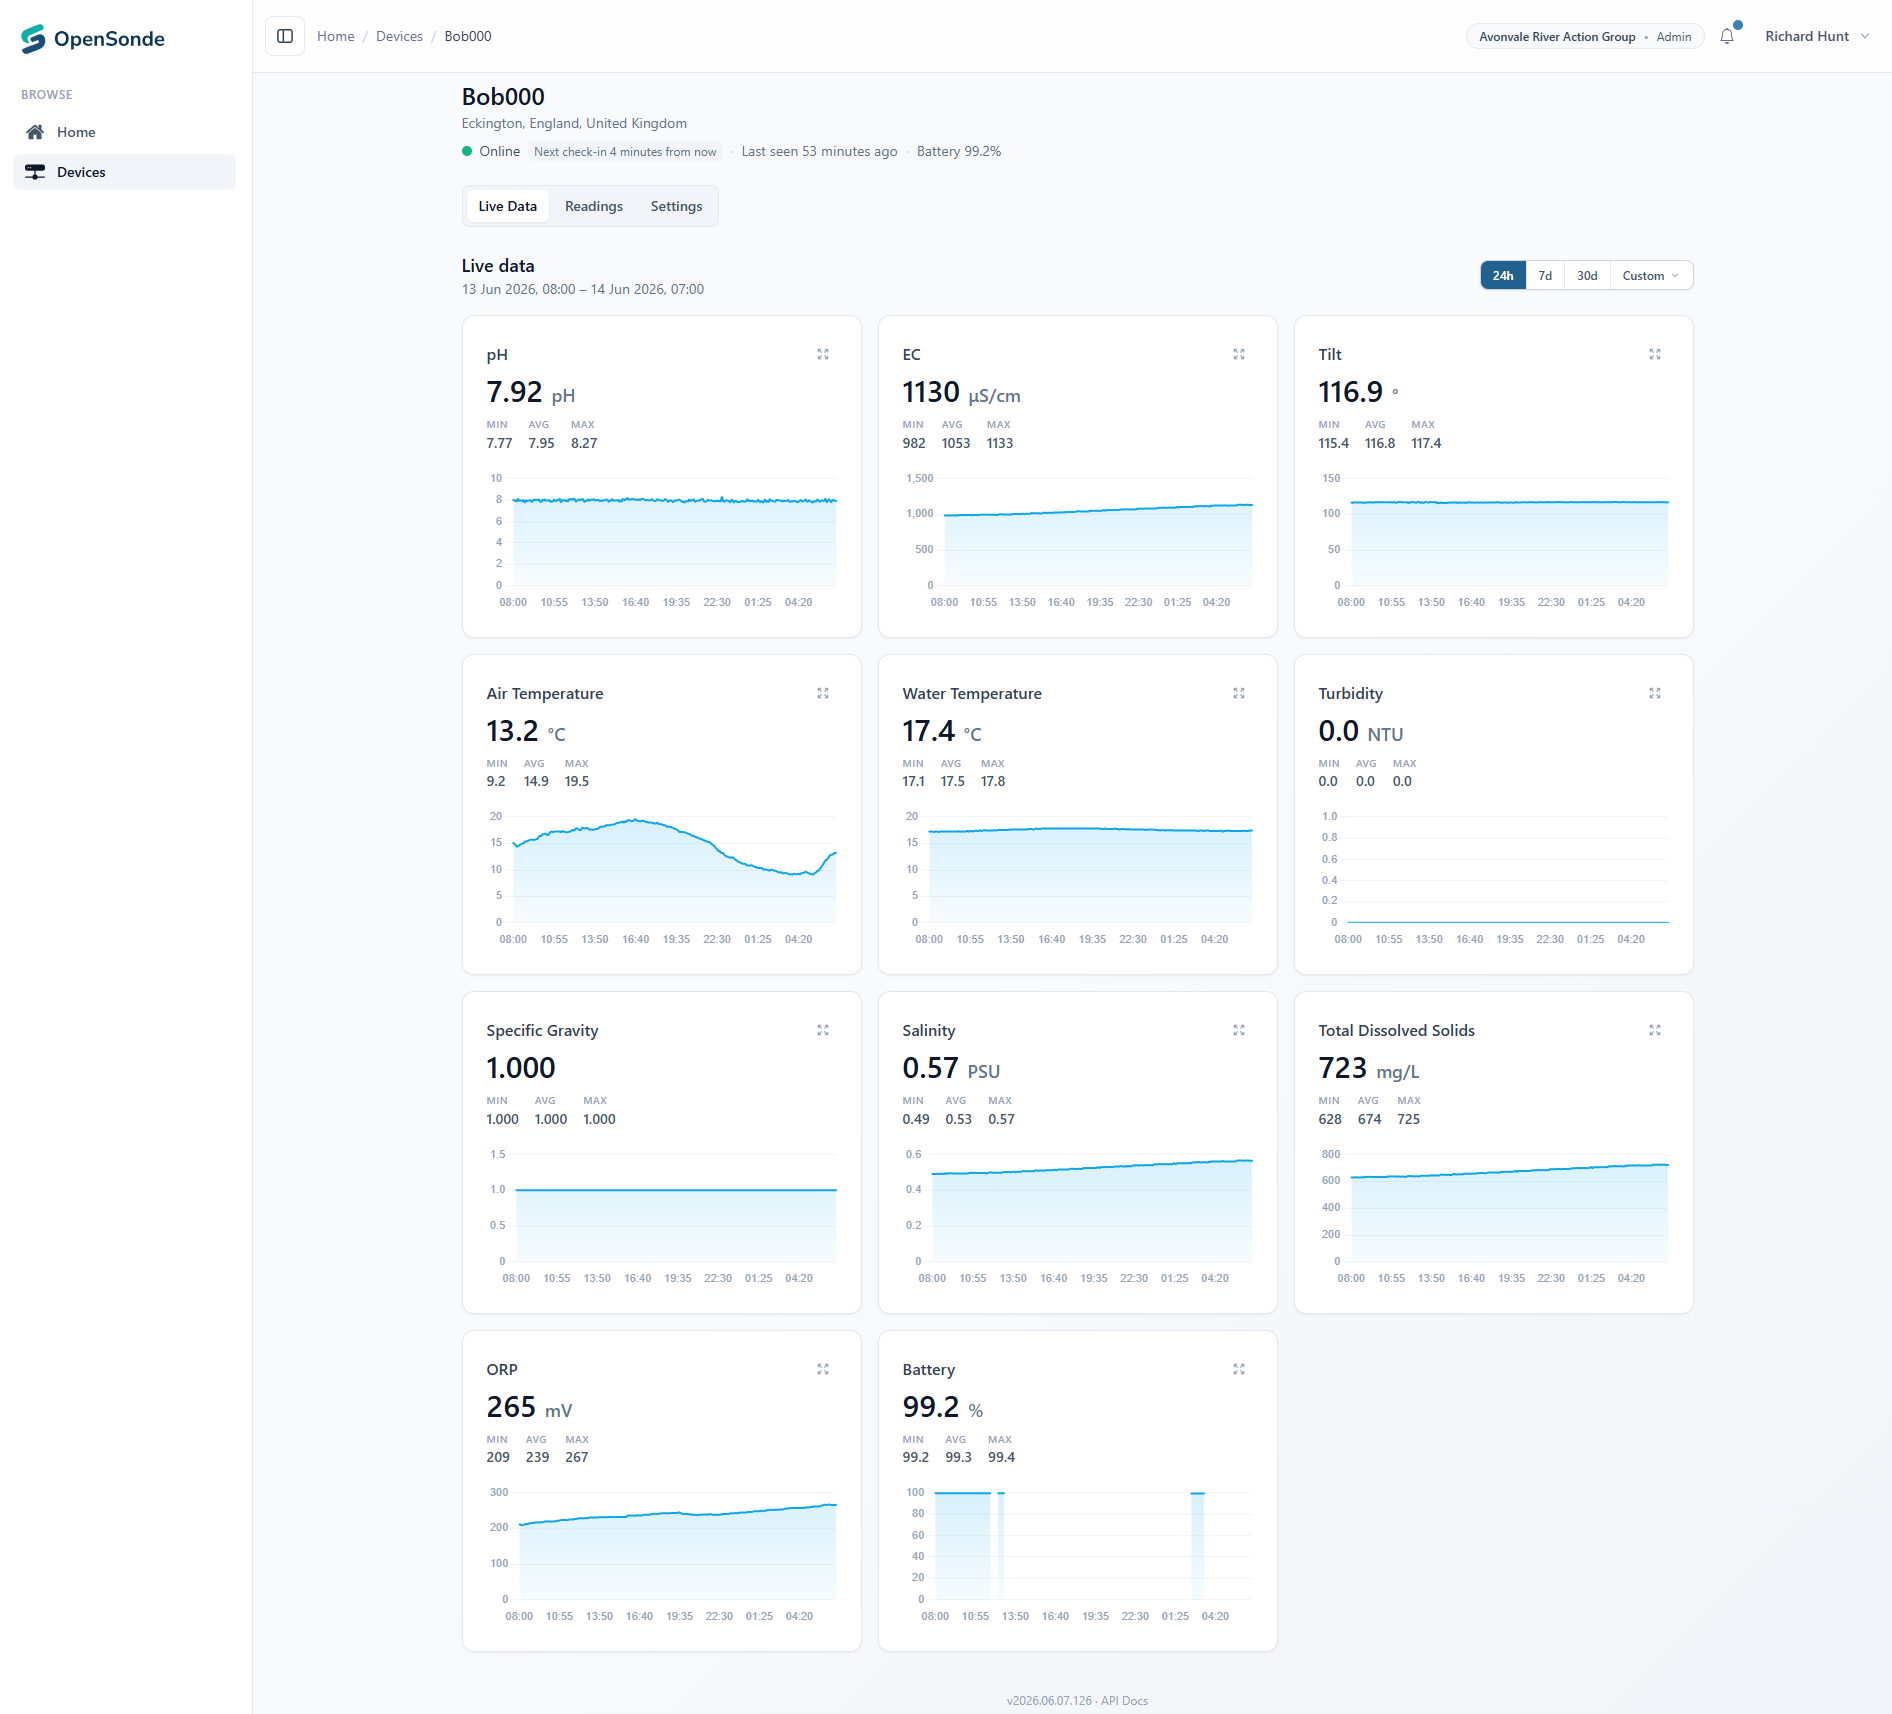Click the 723 mg/L dissolved solids value

coord(1369,1068)
